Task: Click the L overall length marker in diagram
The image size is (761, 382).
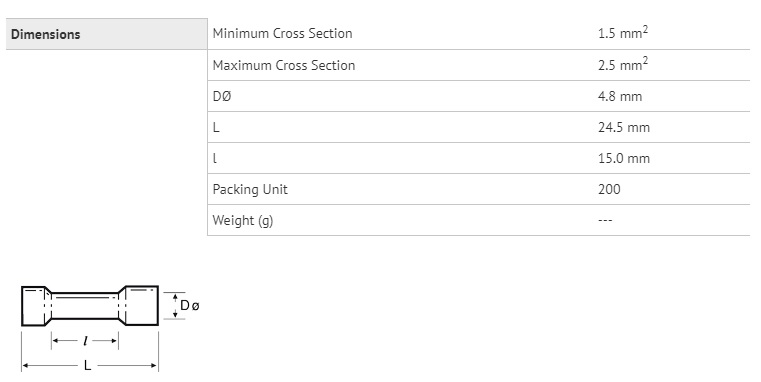Action: coord(87,365)
